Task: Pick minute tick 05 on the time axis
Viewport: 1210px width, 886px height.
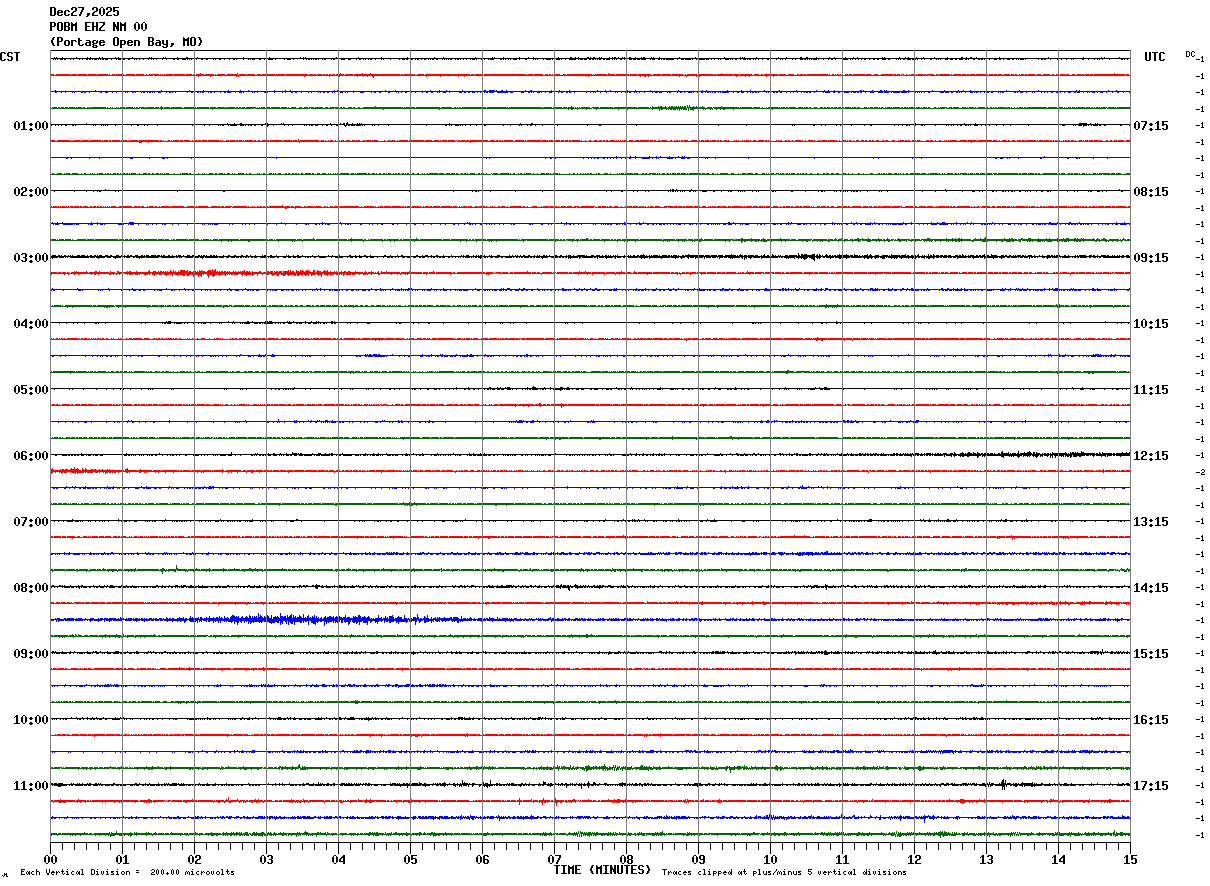Action: click(410, 859)
